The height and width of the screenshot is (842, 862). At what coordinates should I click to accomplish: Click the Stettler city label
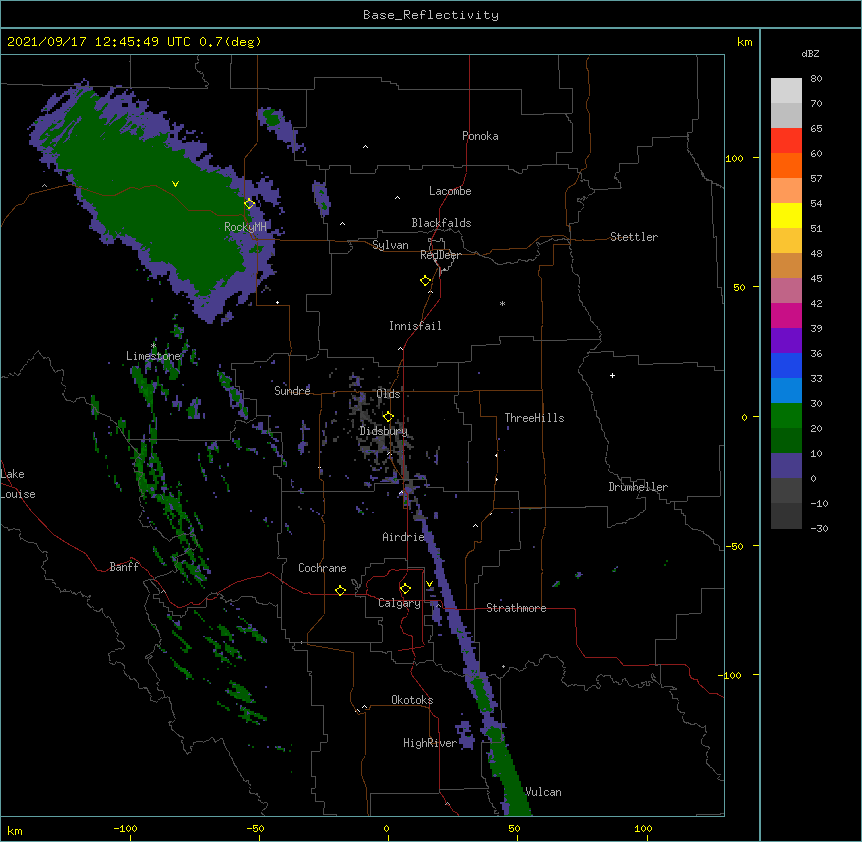coord(634,237)
